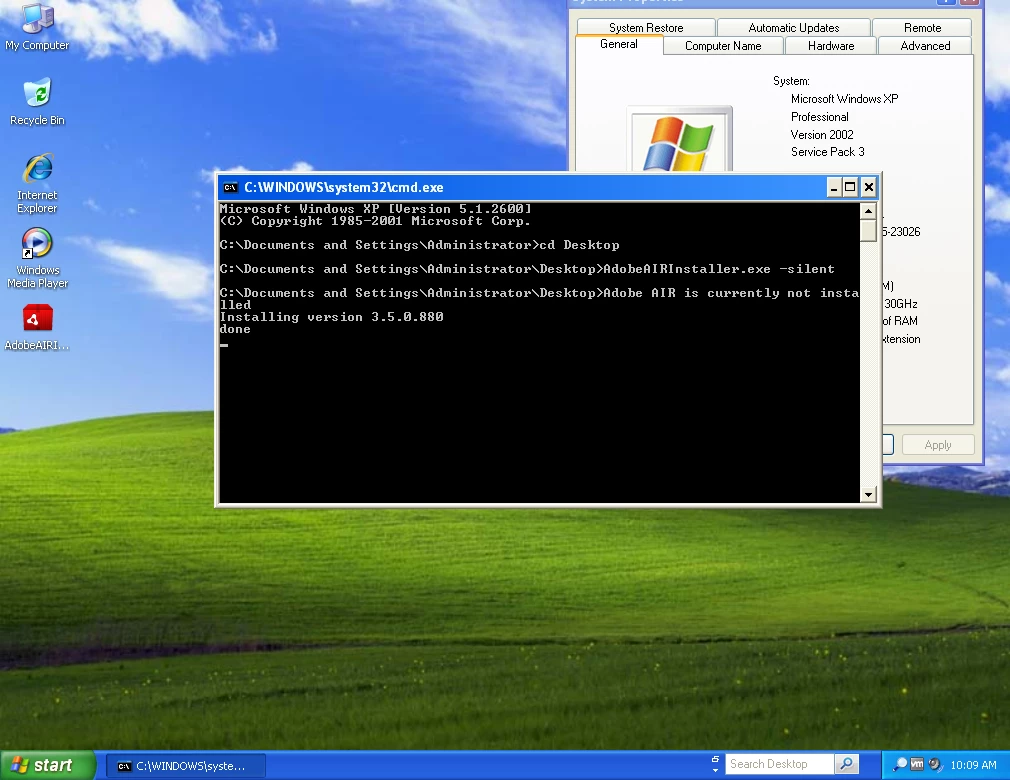Switch to the Computer Name tab
1010x780 pixels.
click(x=723, y=46)
